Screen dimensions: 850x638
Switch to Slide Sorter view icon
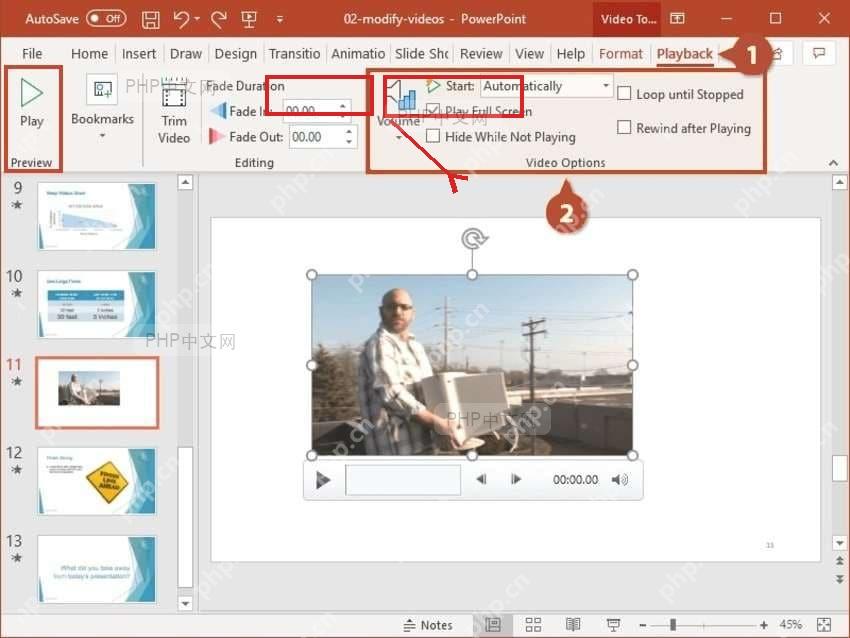[533, 625]
